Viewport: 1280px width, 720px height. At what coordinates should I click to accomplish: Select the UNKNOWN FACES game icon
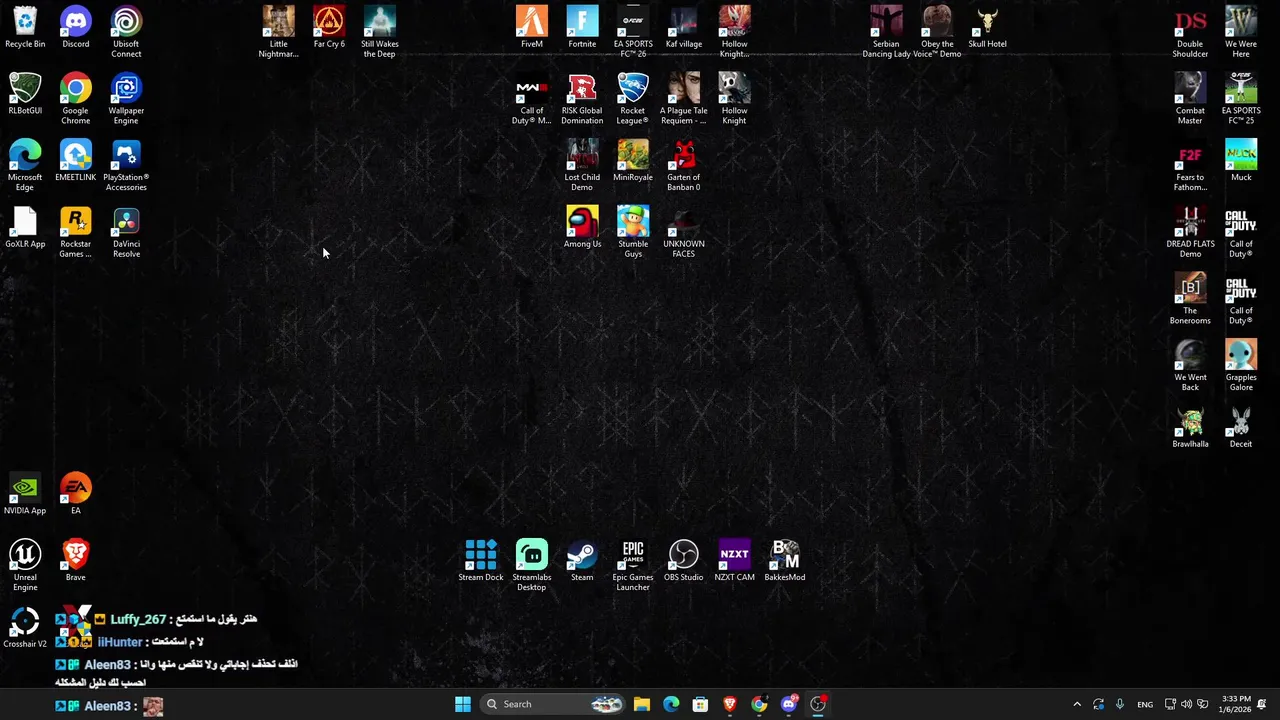(684, 232)
